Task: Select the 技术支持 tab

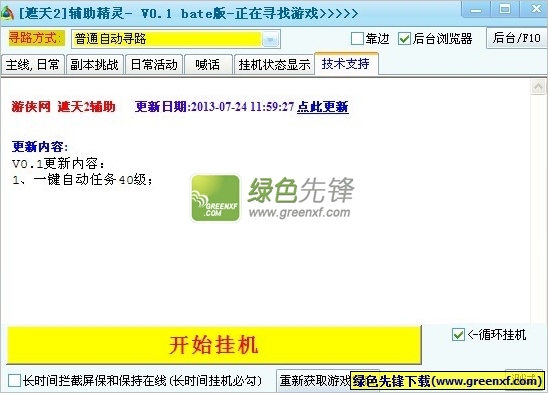Action: (x=346, y=64)
